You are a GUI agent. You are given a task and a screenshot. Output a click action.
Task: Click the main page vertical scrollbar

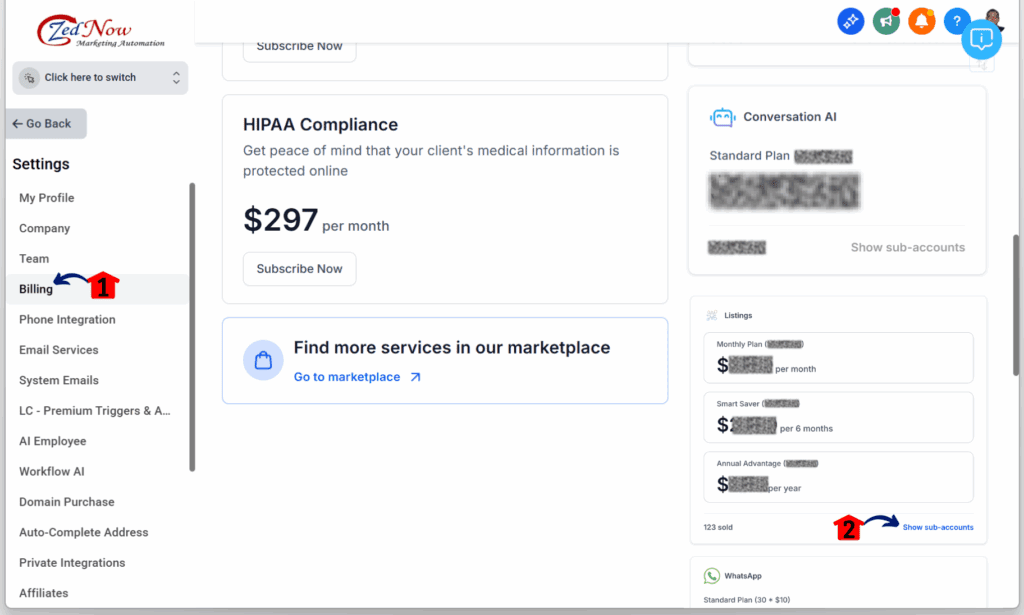1016,305
